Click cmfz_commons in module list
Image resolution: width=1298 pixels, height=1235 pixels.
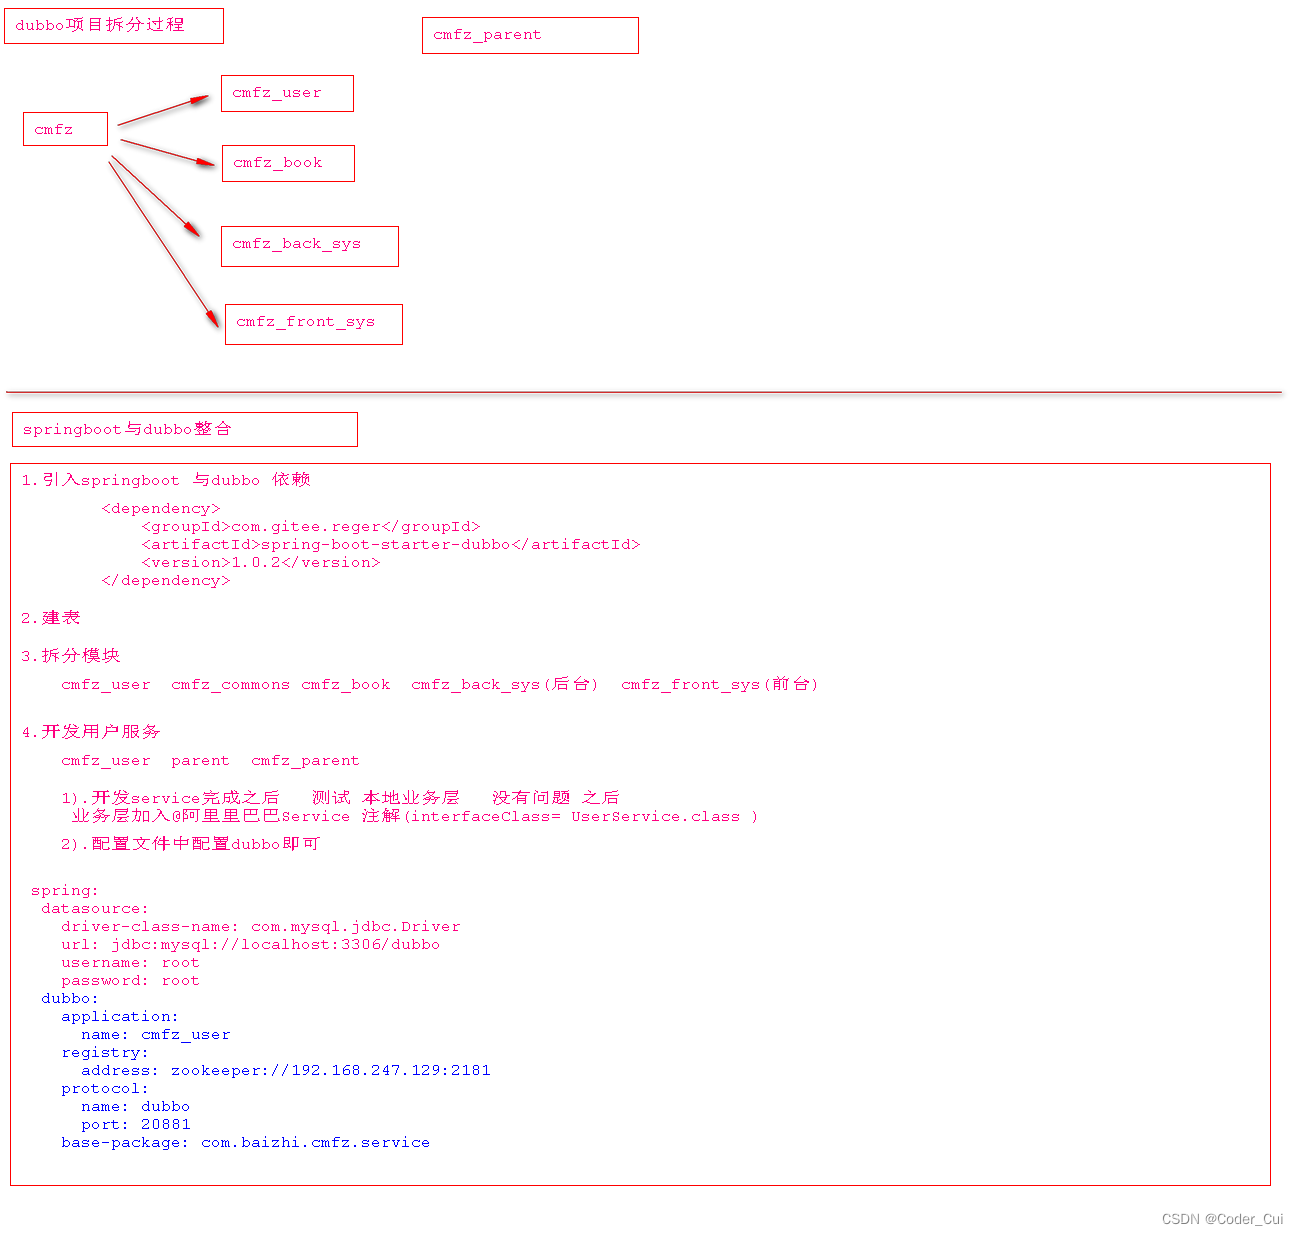(x=231, y=685)
